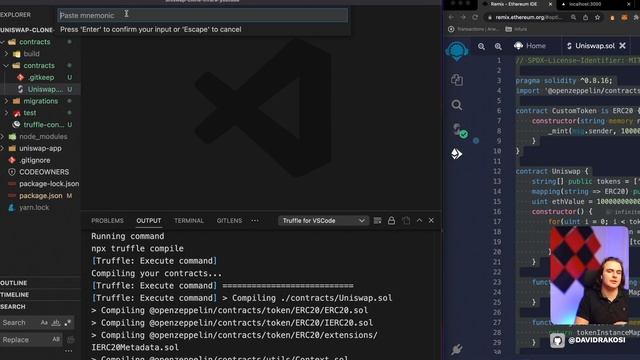Reload the Remix browser page
The height and width of the screenshot is (360, 640).
coord(475,17)
